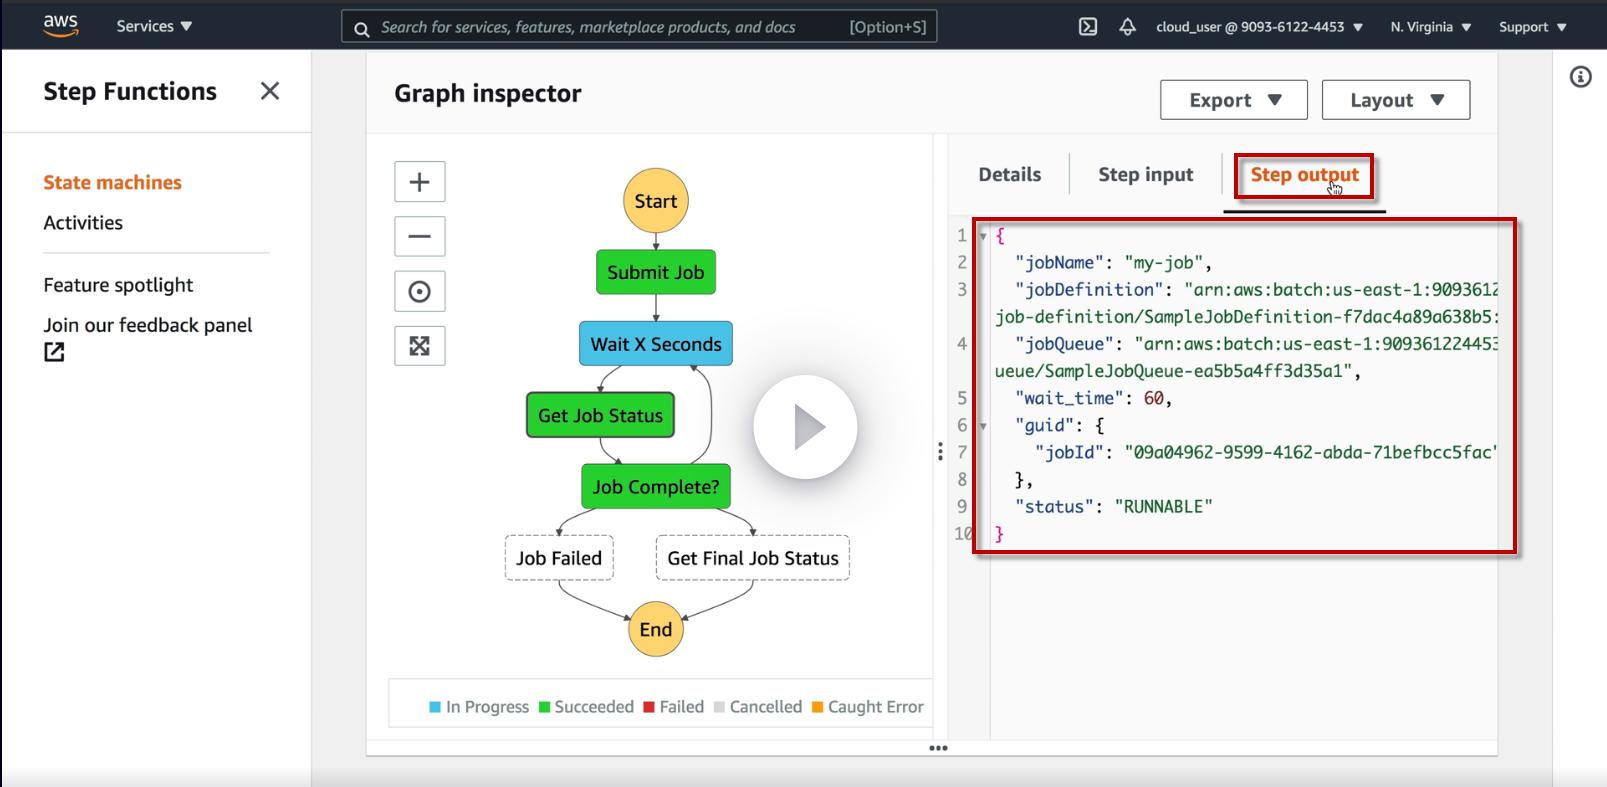Click the zoom in plus icon

coord(419,182)
